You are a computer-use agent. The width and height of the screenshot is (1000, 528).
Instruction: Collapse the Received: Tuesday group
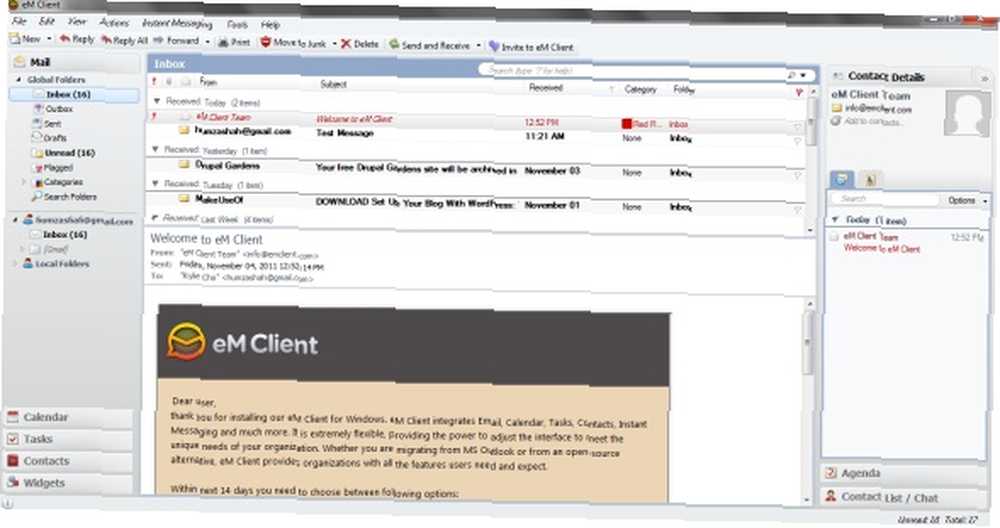(155, 184)
